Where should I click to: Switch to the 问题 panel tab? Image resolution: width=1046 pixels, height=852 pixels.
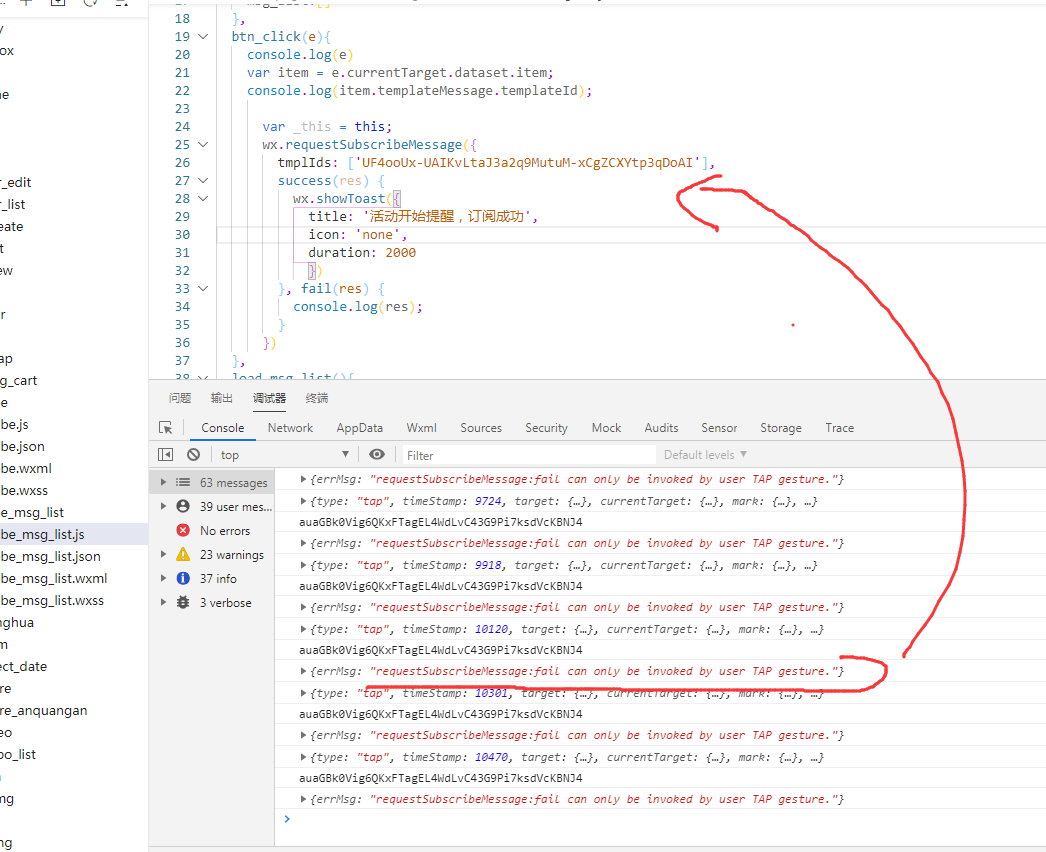pos(180,398)
